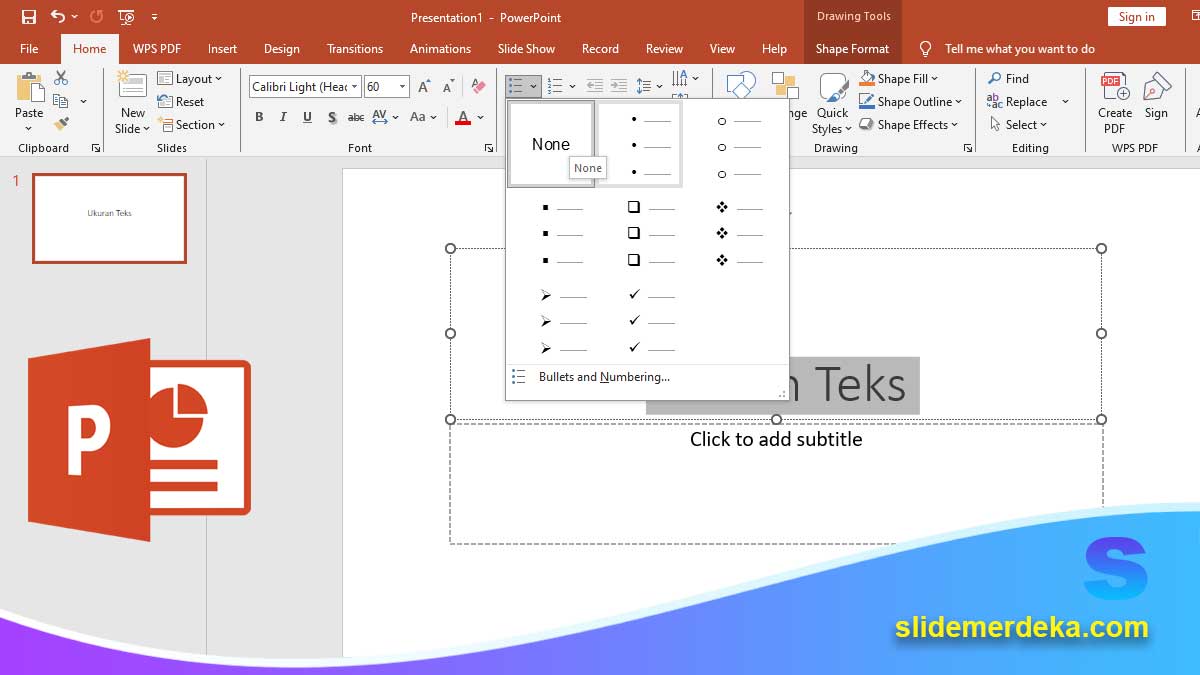Apply the red font color swatch
The height and width of the screenshot is (675, 1200).
click(x=462, y=117)
